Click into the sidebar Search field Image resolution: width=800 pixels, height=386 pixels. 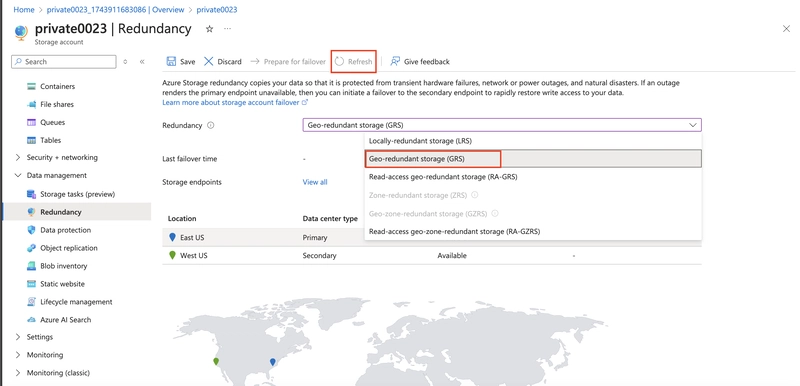64,62
